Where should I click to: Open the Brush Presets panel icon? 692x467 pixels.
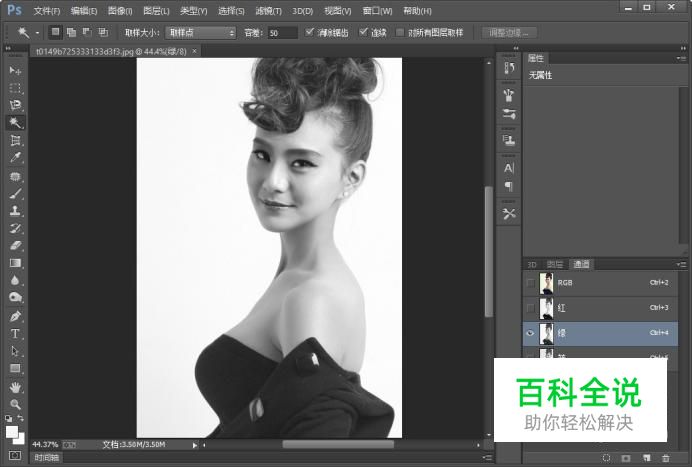[x=508, y=94]
